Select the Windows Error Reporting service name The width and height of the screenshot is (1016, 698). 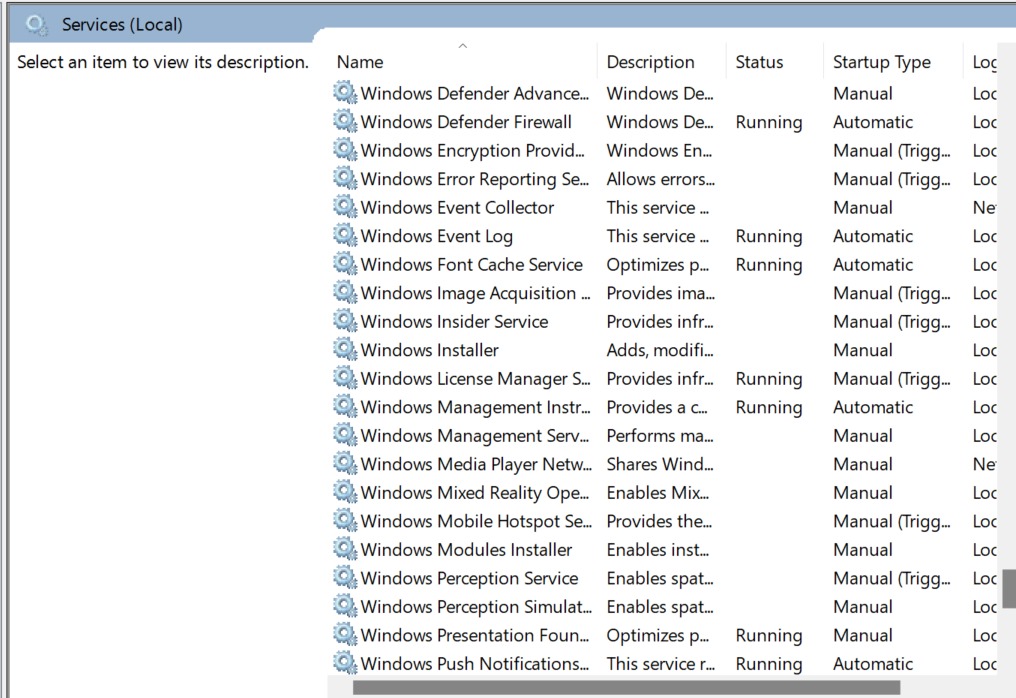(474, 179)
